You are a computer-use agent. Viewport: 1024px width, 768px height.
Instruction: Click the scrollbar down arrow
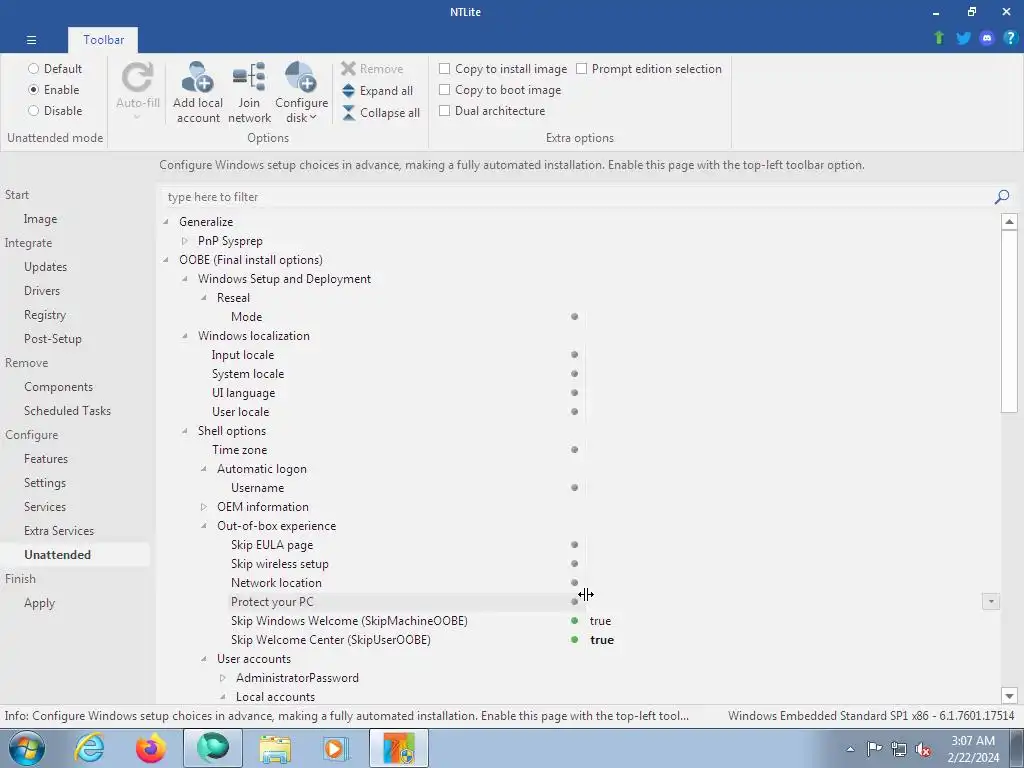pos(1009,696)
